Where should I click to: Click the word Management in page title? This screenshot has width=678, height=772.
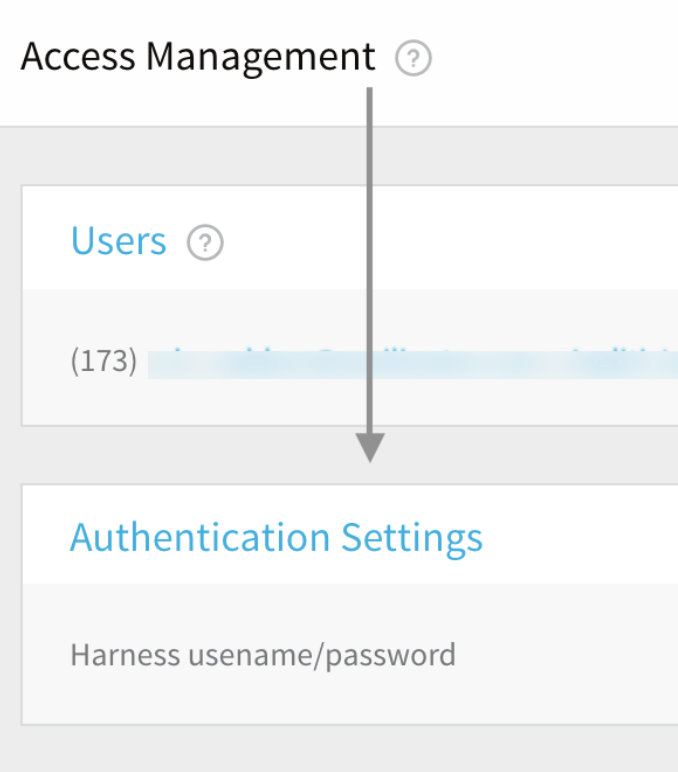click(x=261, y=59)
